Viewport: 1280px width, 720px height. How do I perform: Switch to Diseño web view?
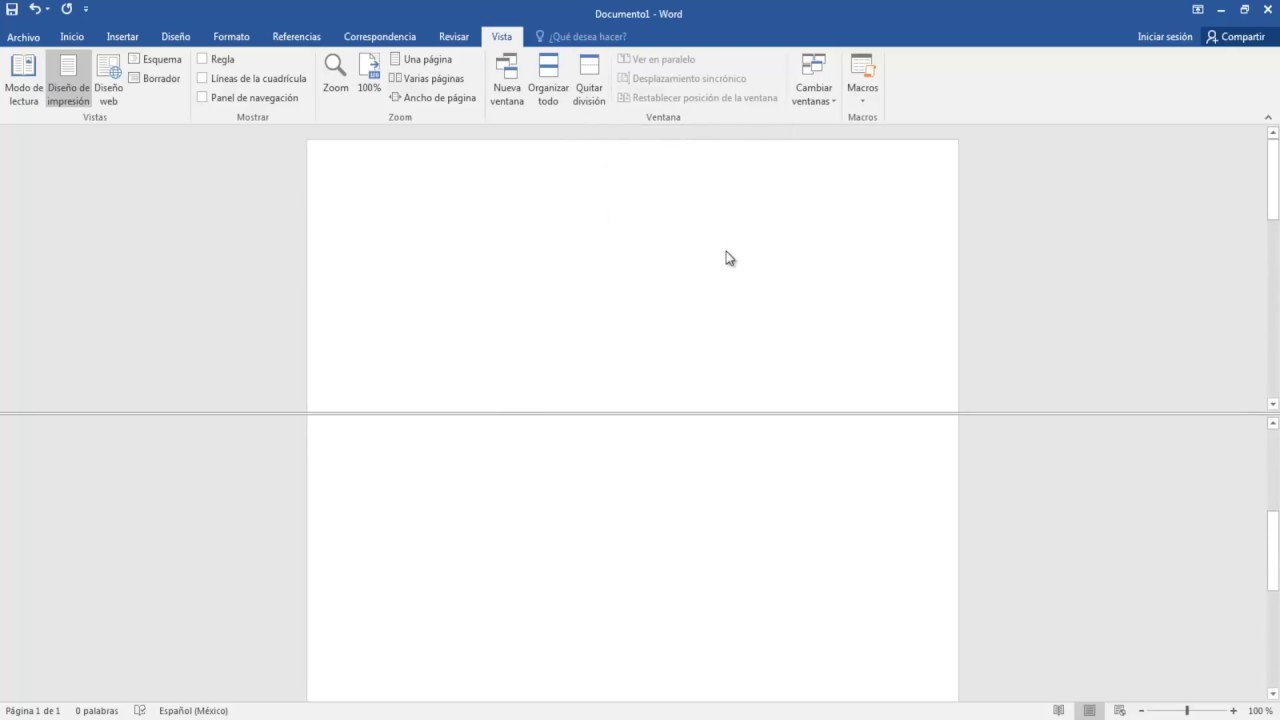point(109,80)
